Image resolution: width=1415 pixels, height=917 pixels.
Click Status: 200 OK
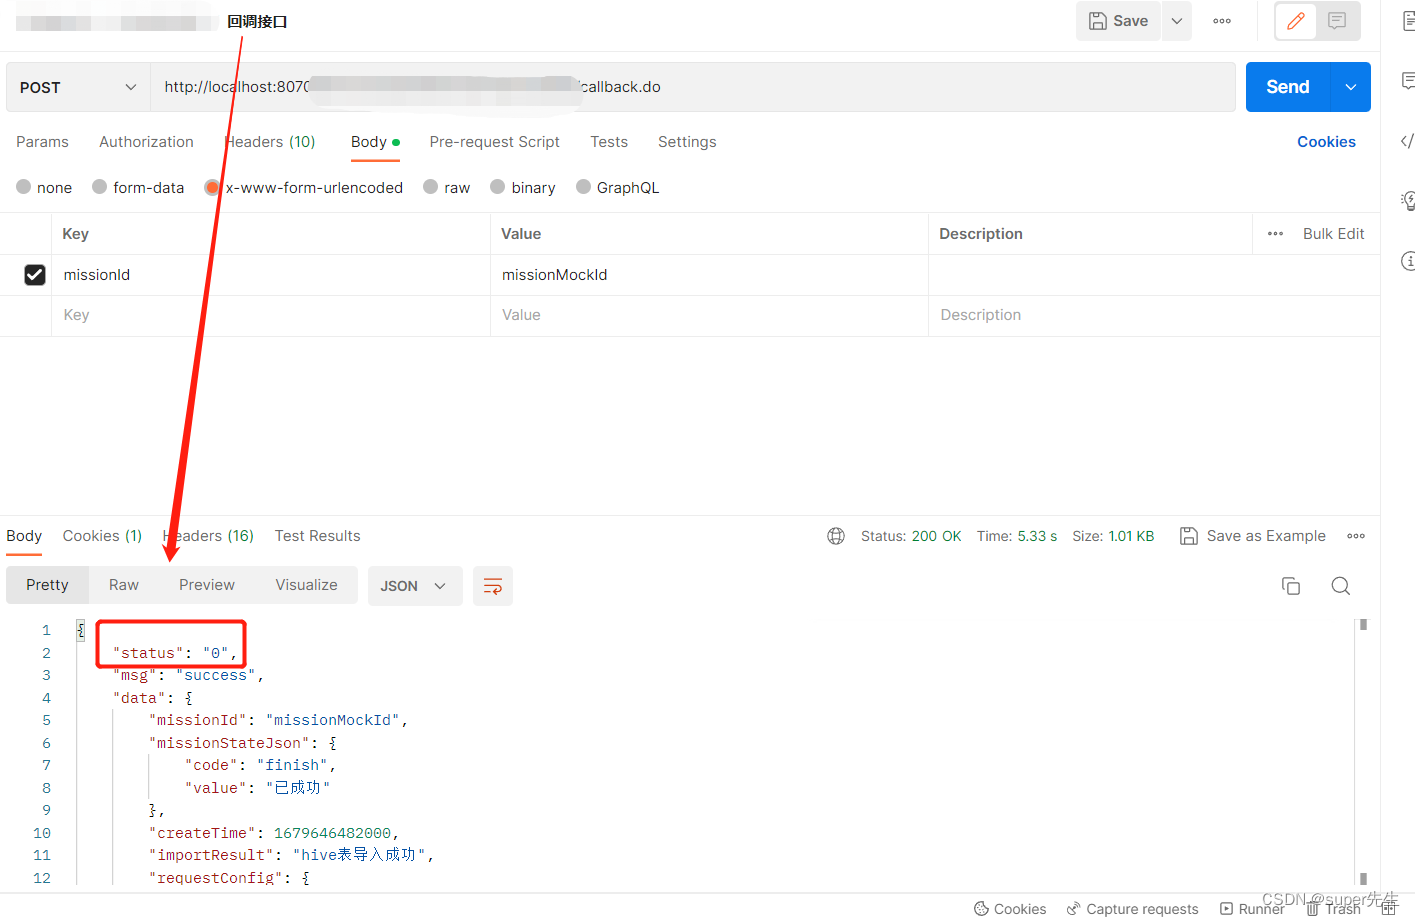[911, 536]
